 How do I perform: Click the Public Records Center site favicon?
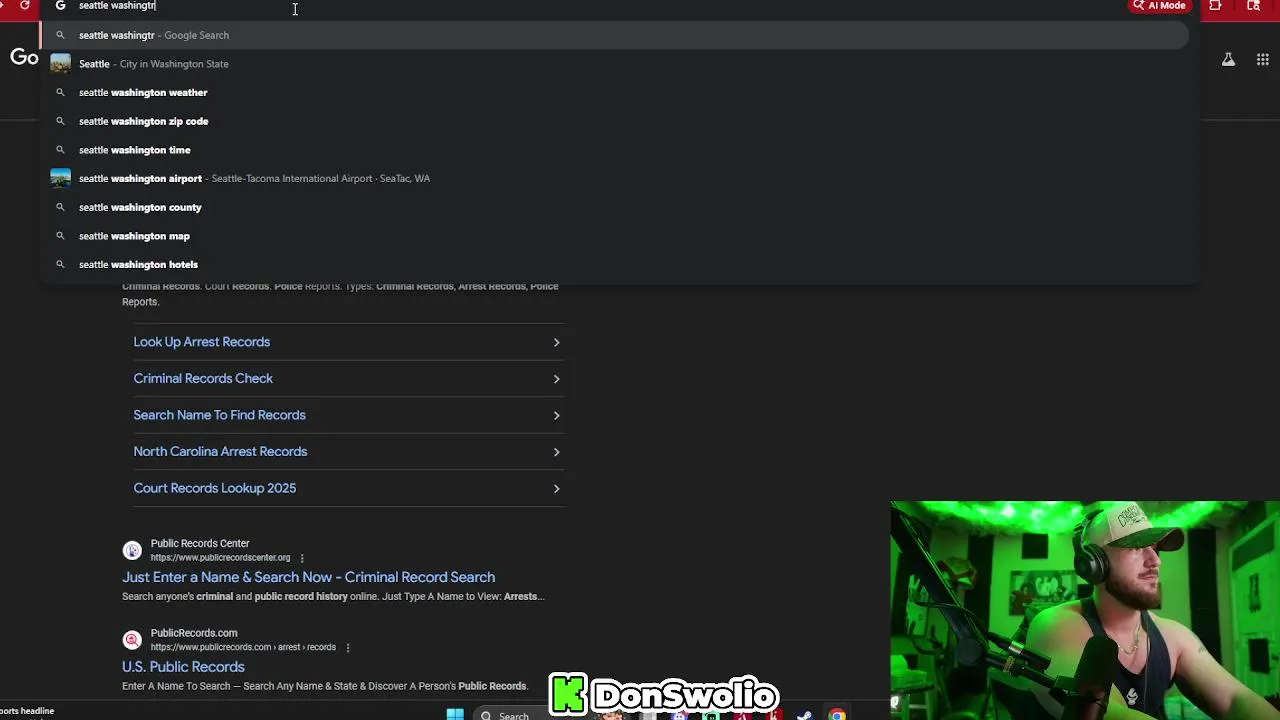pos(132,550)
